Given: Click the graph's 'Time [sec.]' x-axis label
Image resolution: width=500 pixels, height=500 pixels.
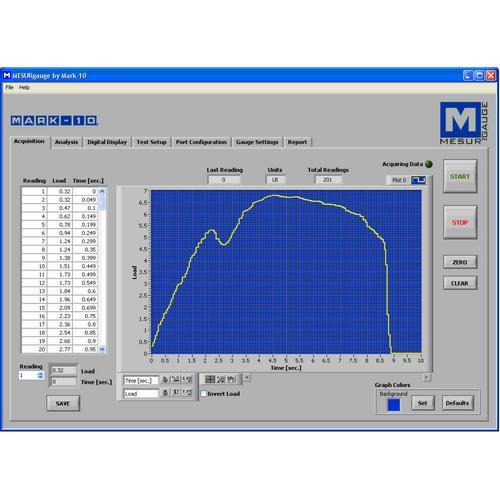Looking at the screenshot, I should coord(286,368).
